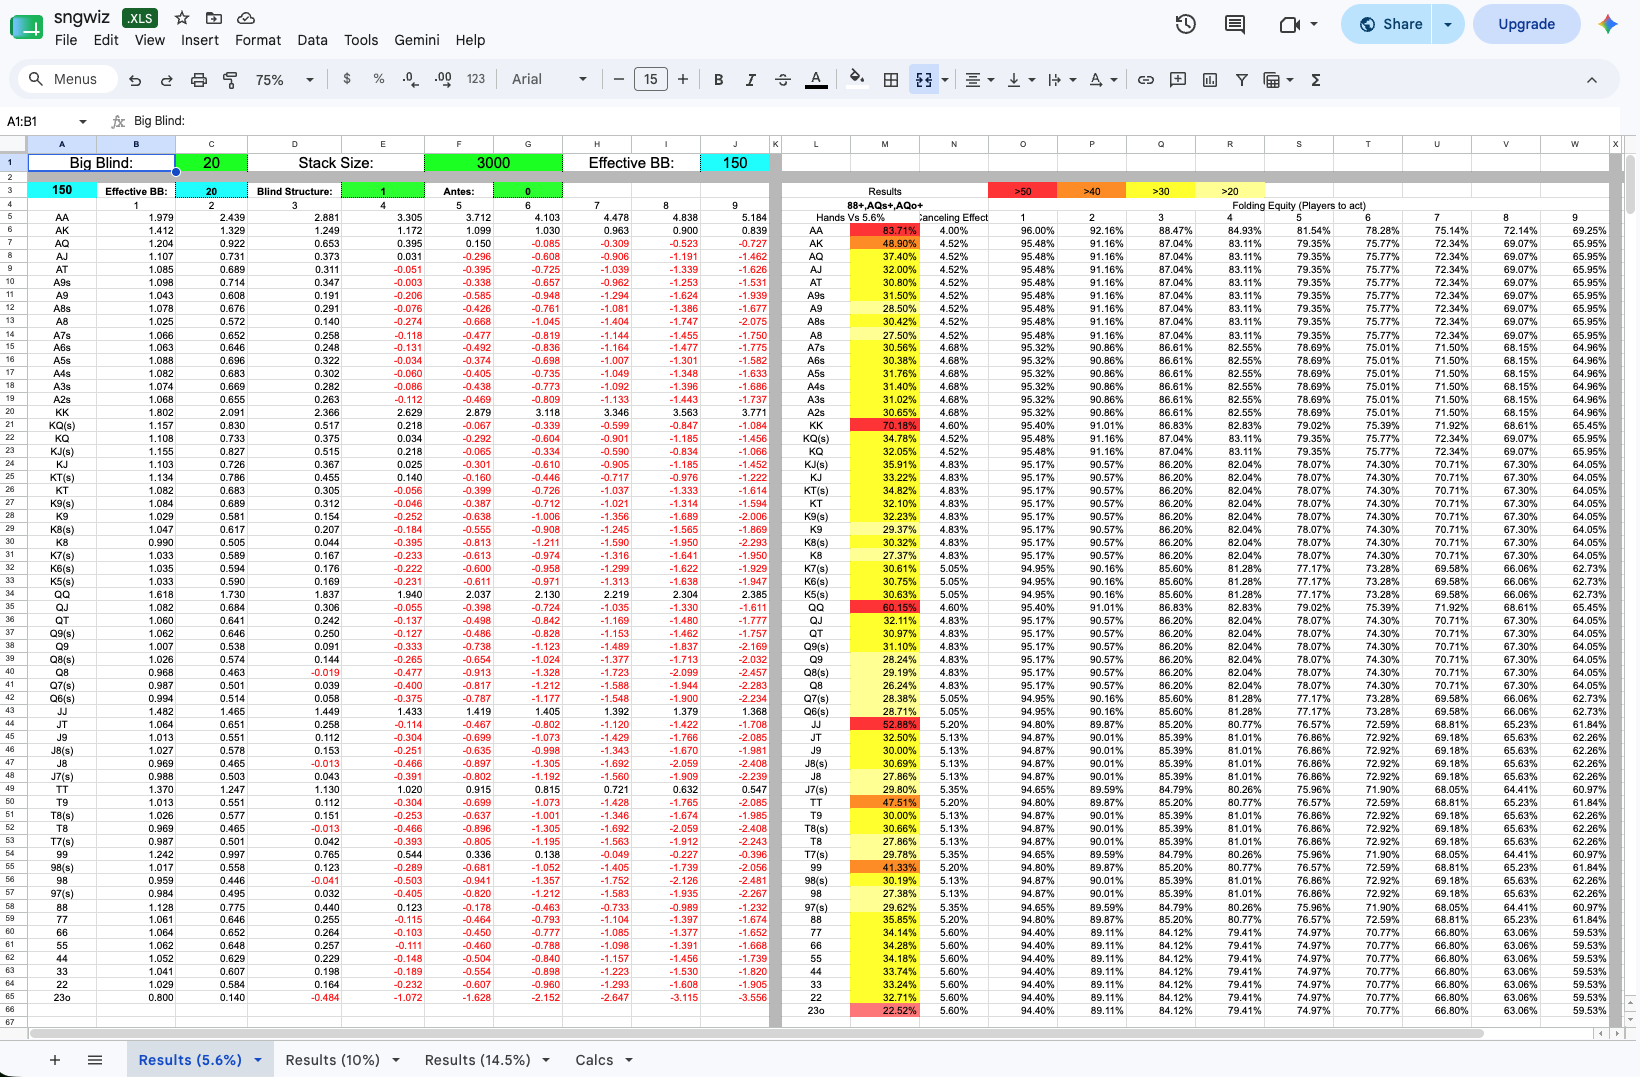Open the merge cells options arrow
This screenshot has height=1077, width=1640.
coord(945,80)
